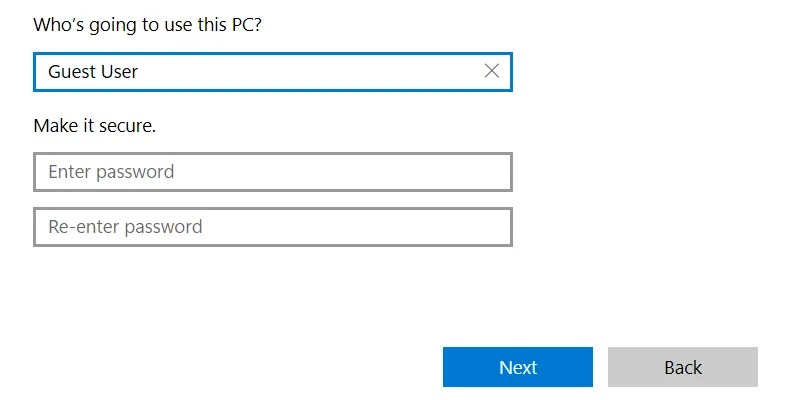The width and height of the screenshot is (800, 400).
Task: Focus the Enter password field
Action: tap(272, 172)
